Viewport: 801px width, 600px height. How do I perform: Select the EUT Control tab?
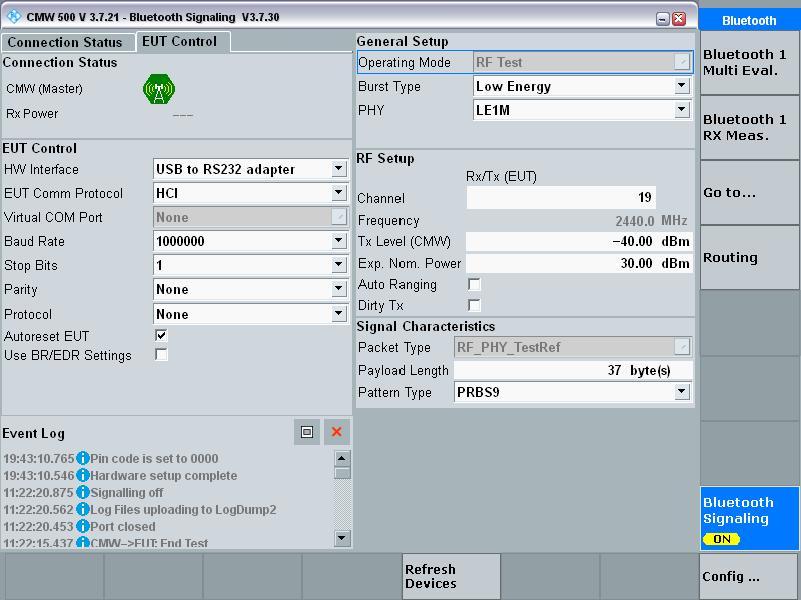[x=183, y=41]
